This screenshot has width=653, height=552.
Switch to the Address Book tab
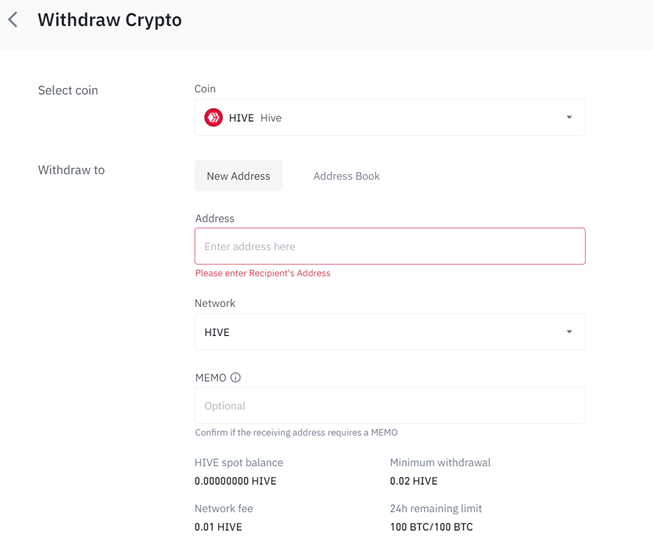pyautogui.click(x=346, y=176)
